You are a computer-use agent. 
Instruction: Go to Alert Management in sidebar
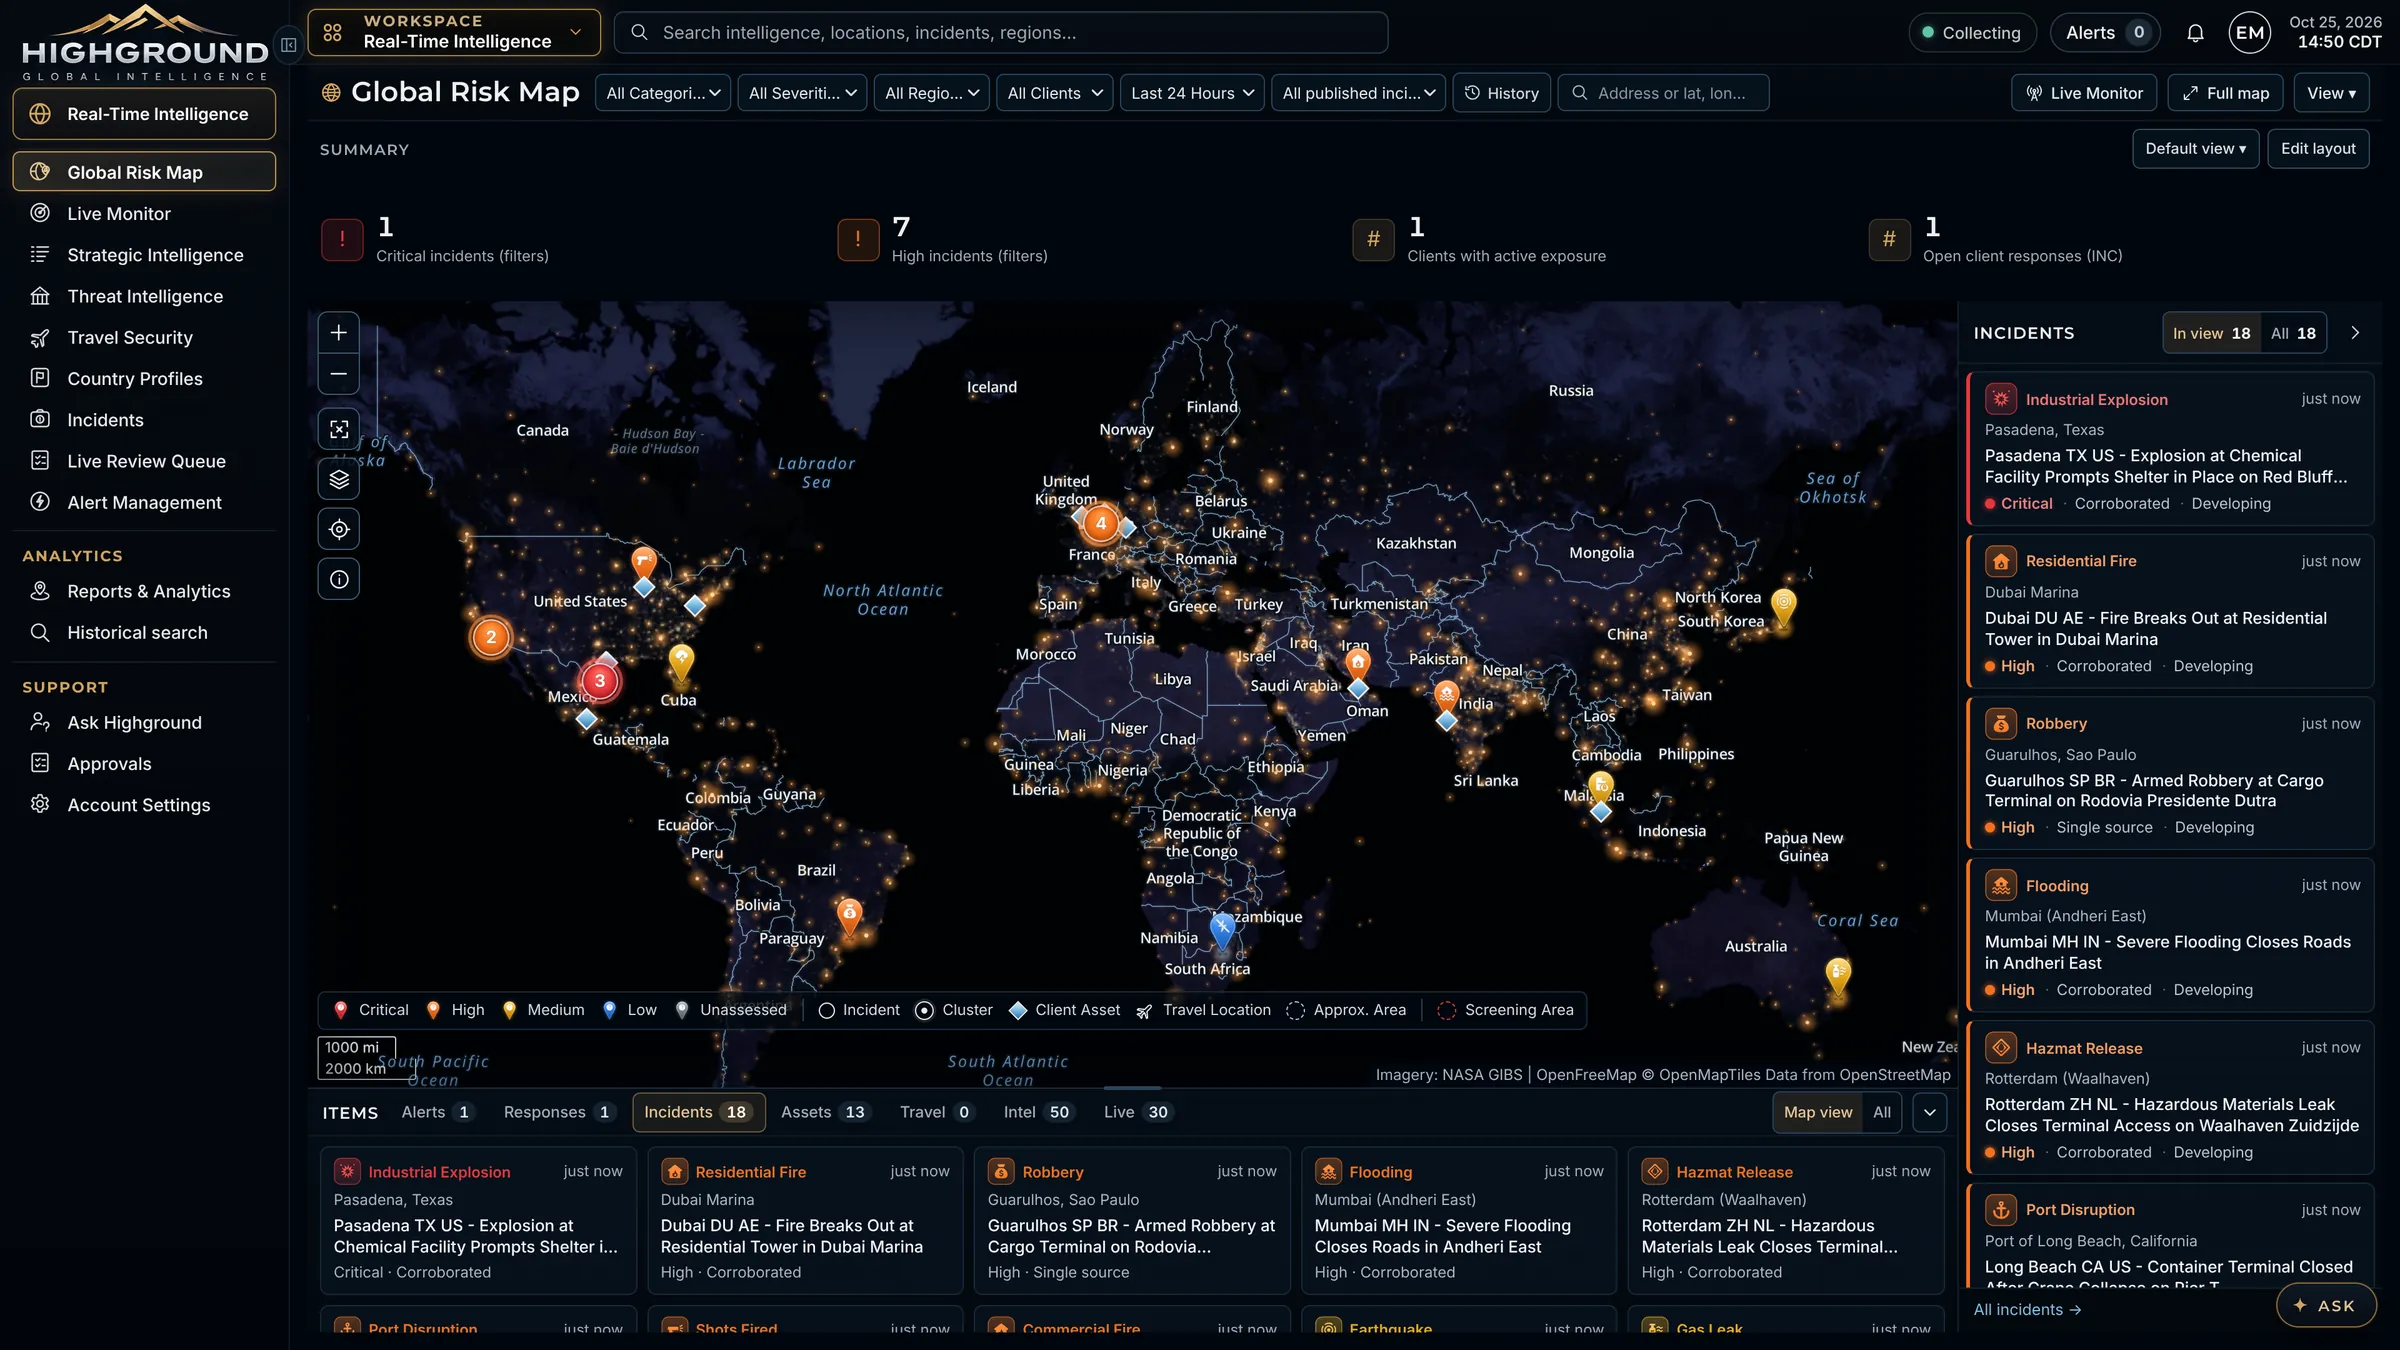coord(144,502)
